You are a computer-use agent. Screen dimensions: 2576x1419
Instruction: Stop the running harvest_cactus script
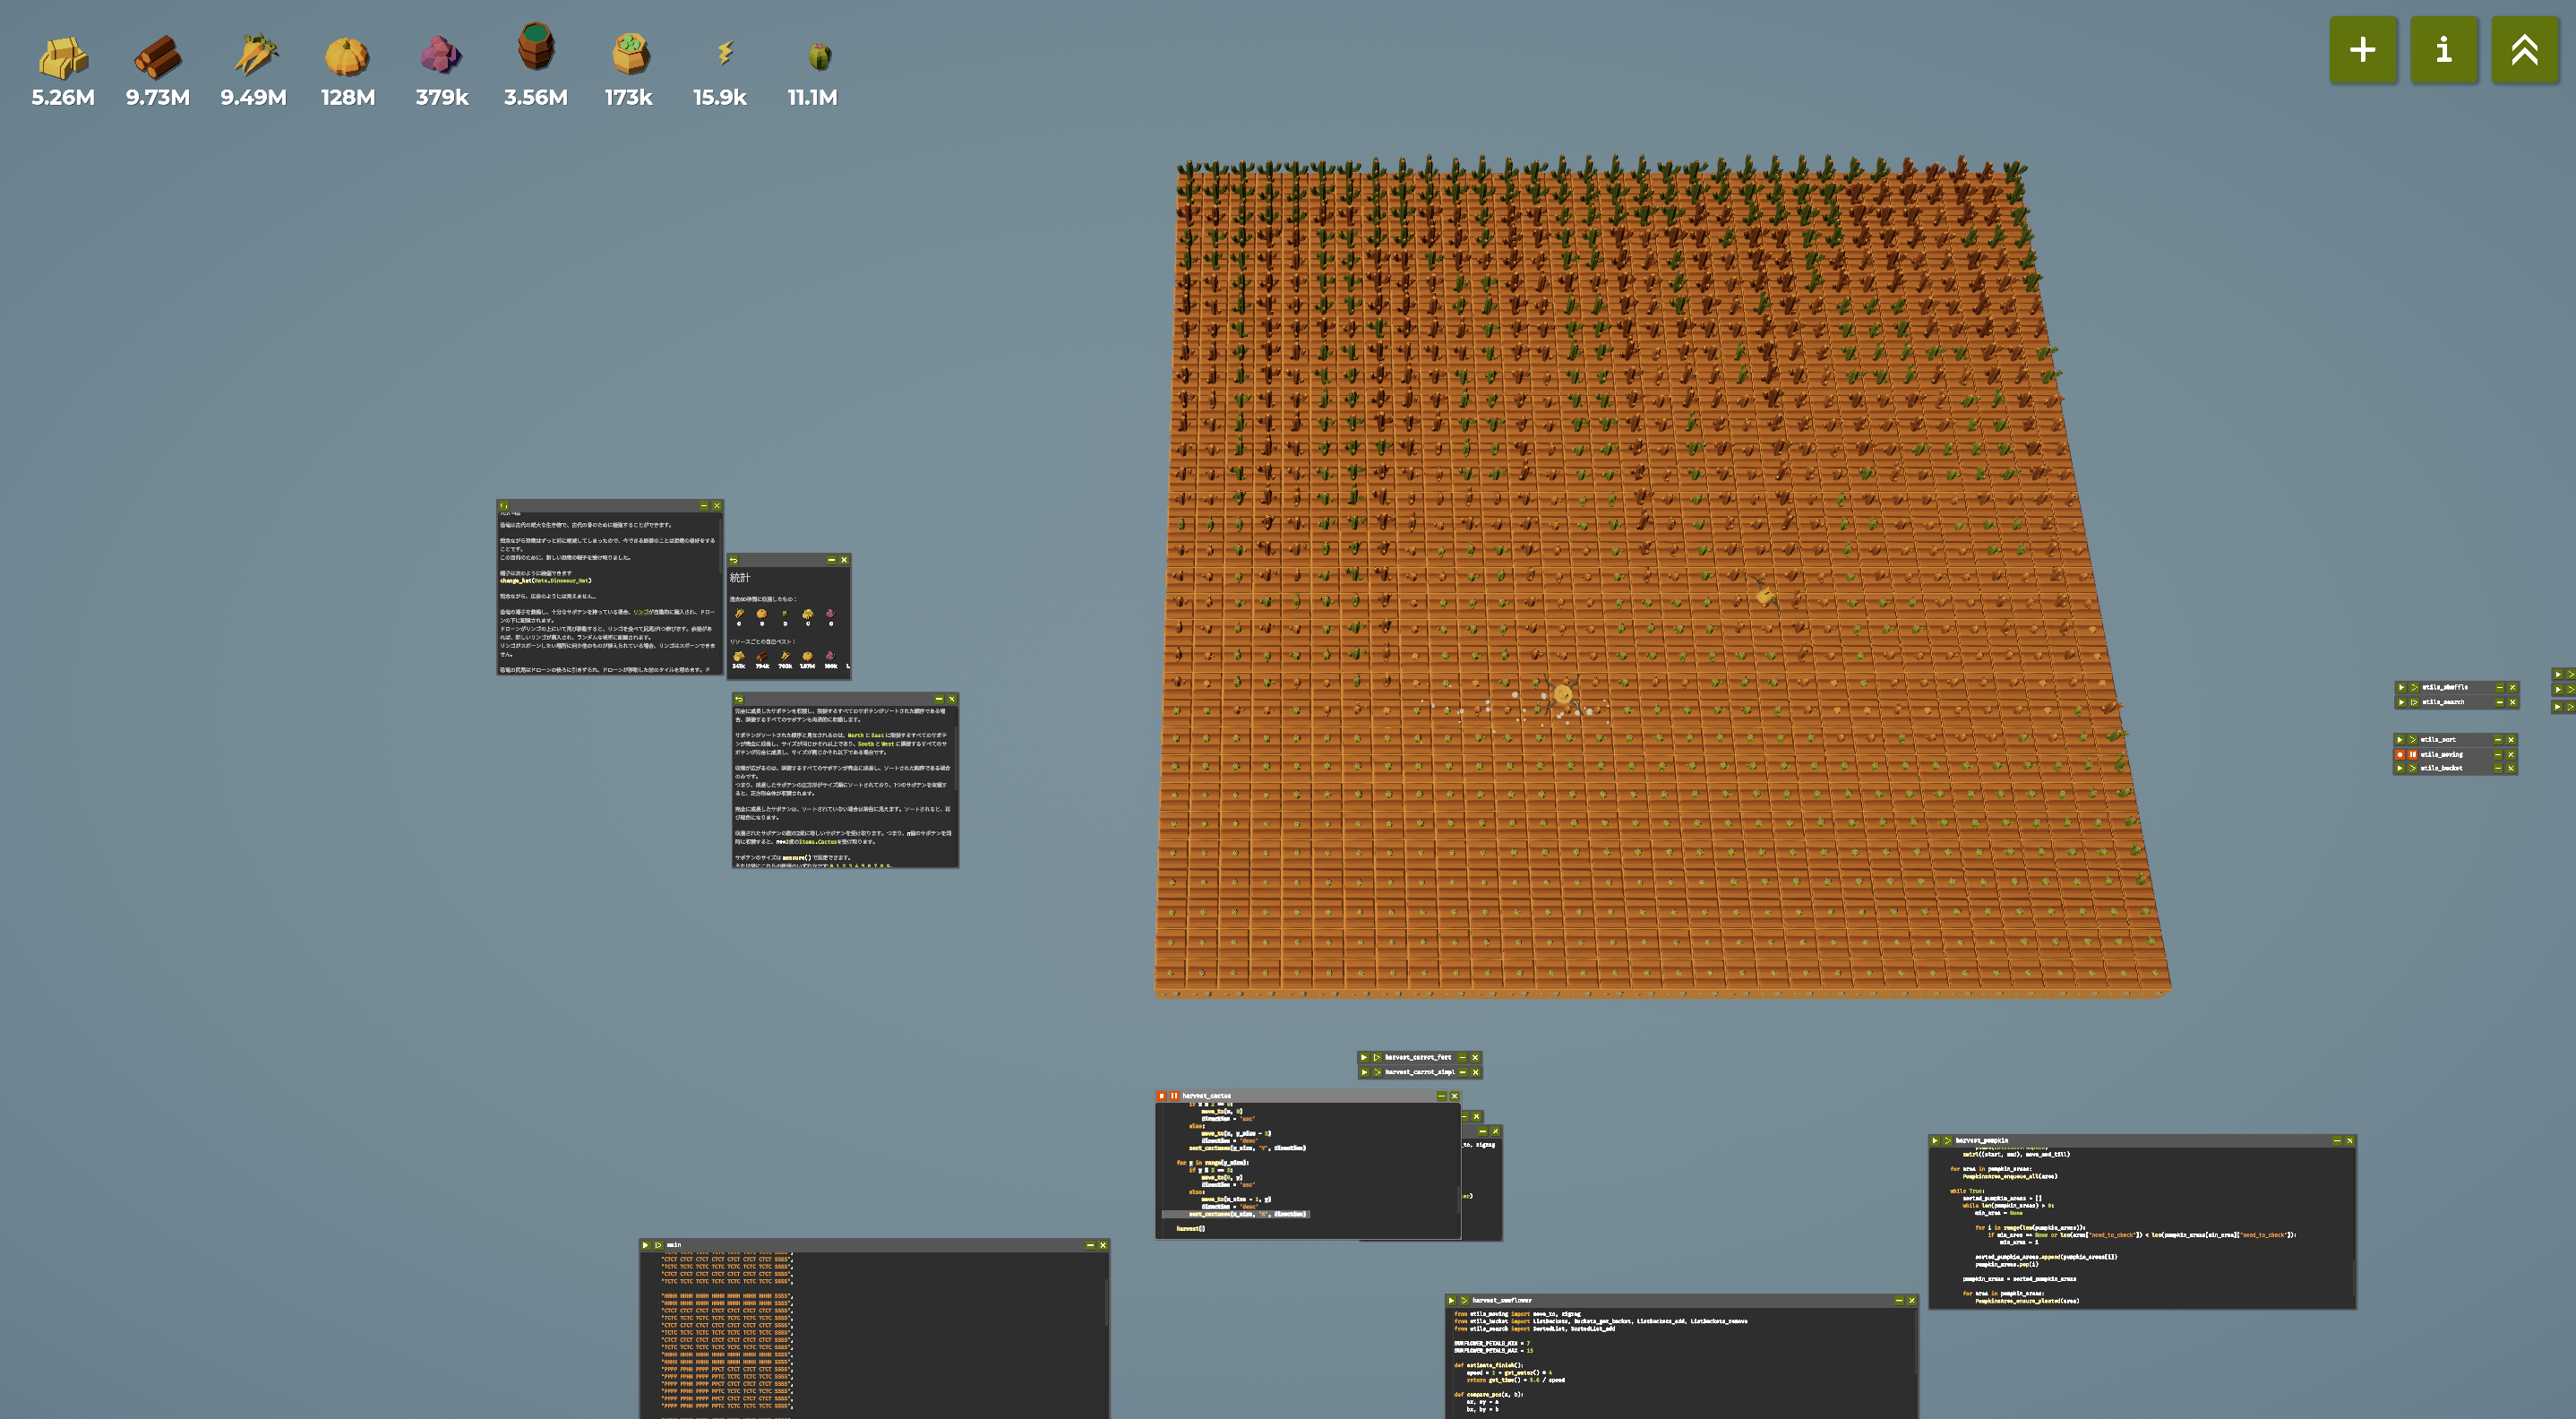click(1161, 1096)
